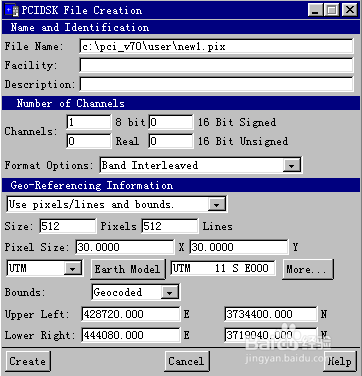The height and width of the screenshot is (376, 362).
Task: Minimize the PCIDSK File Creation window
Action: [x=315, y=10]
